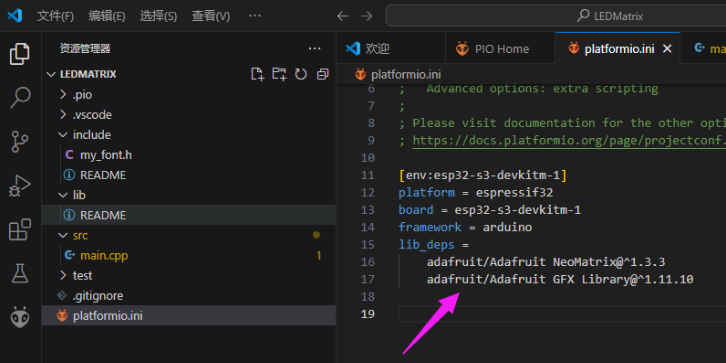The height and width of the screenshot is (363, 726).
Task: Click the [env:esp32-s3-devkitm-1] line
Action: (483, 175)
